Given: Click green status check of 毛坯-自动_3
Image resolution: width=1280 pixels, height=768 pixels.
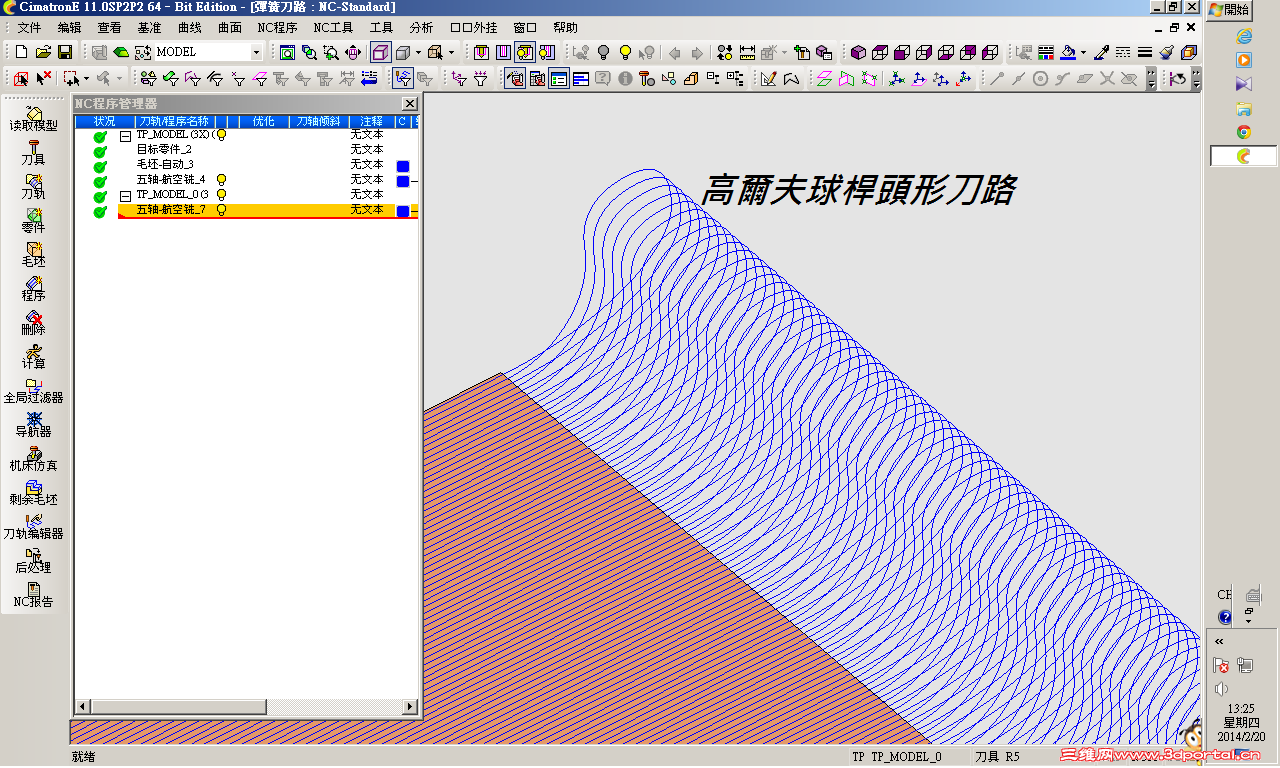Looking at the screenshot, I should (100, 166).
